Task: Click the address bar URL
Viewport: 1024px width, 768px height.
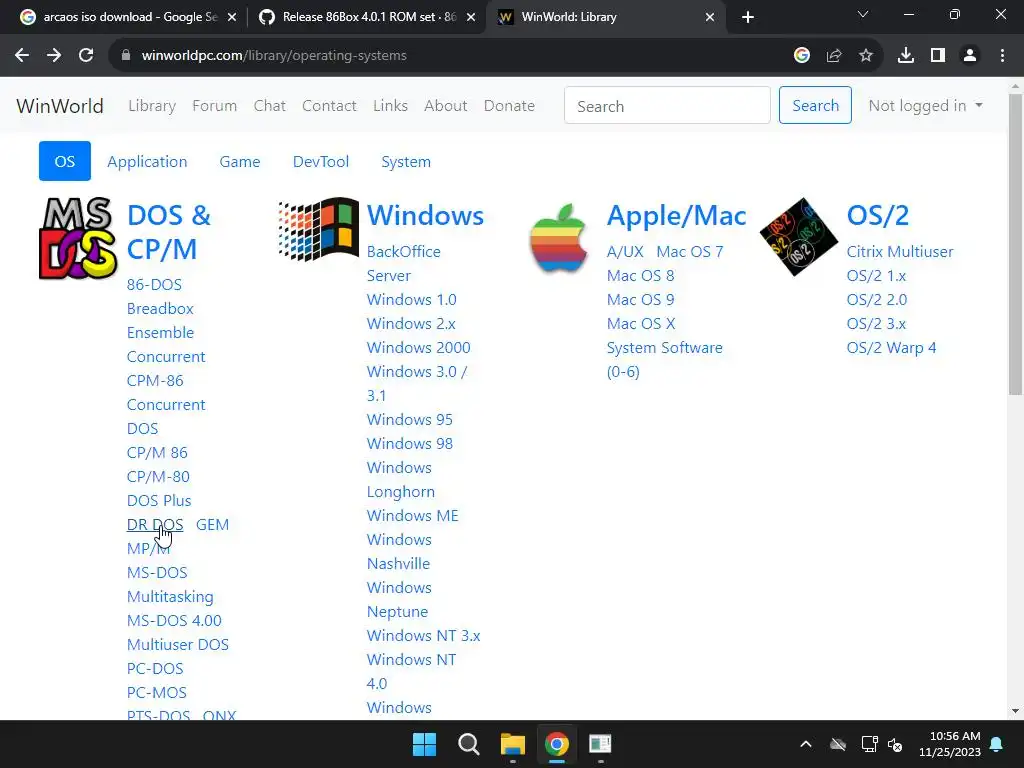Action: (x=274, y=56)
